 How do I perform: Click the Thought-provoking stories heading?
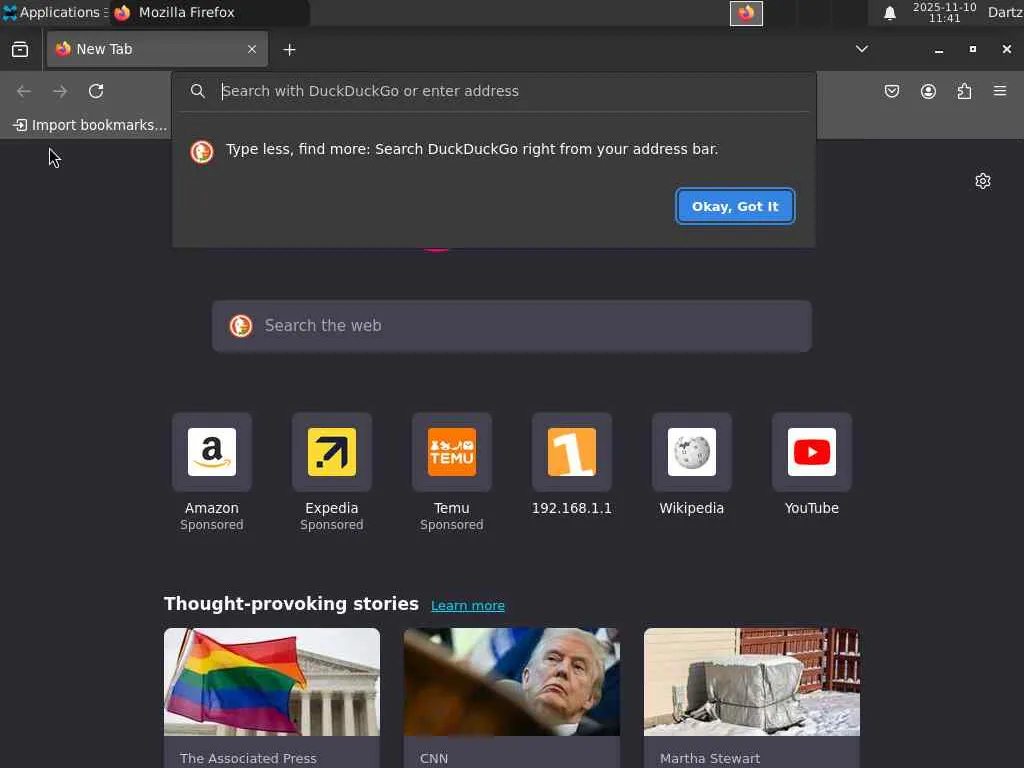point(291,604)
